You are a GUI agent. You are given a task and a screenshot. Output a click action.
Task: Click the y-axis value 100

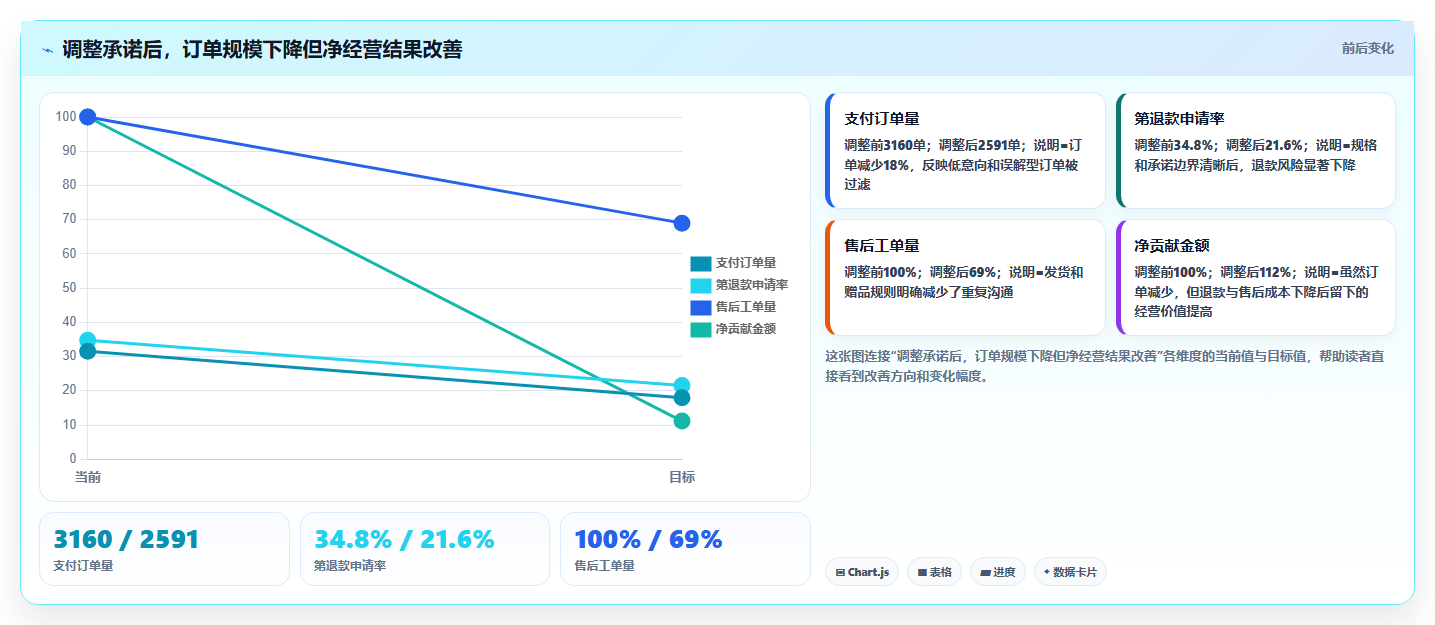[66, 117]
